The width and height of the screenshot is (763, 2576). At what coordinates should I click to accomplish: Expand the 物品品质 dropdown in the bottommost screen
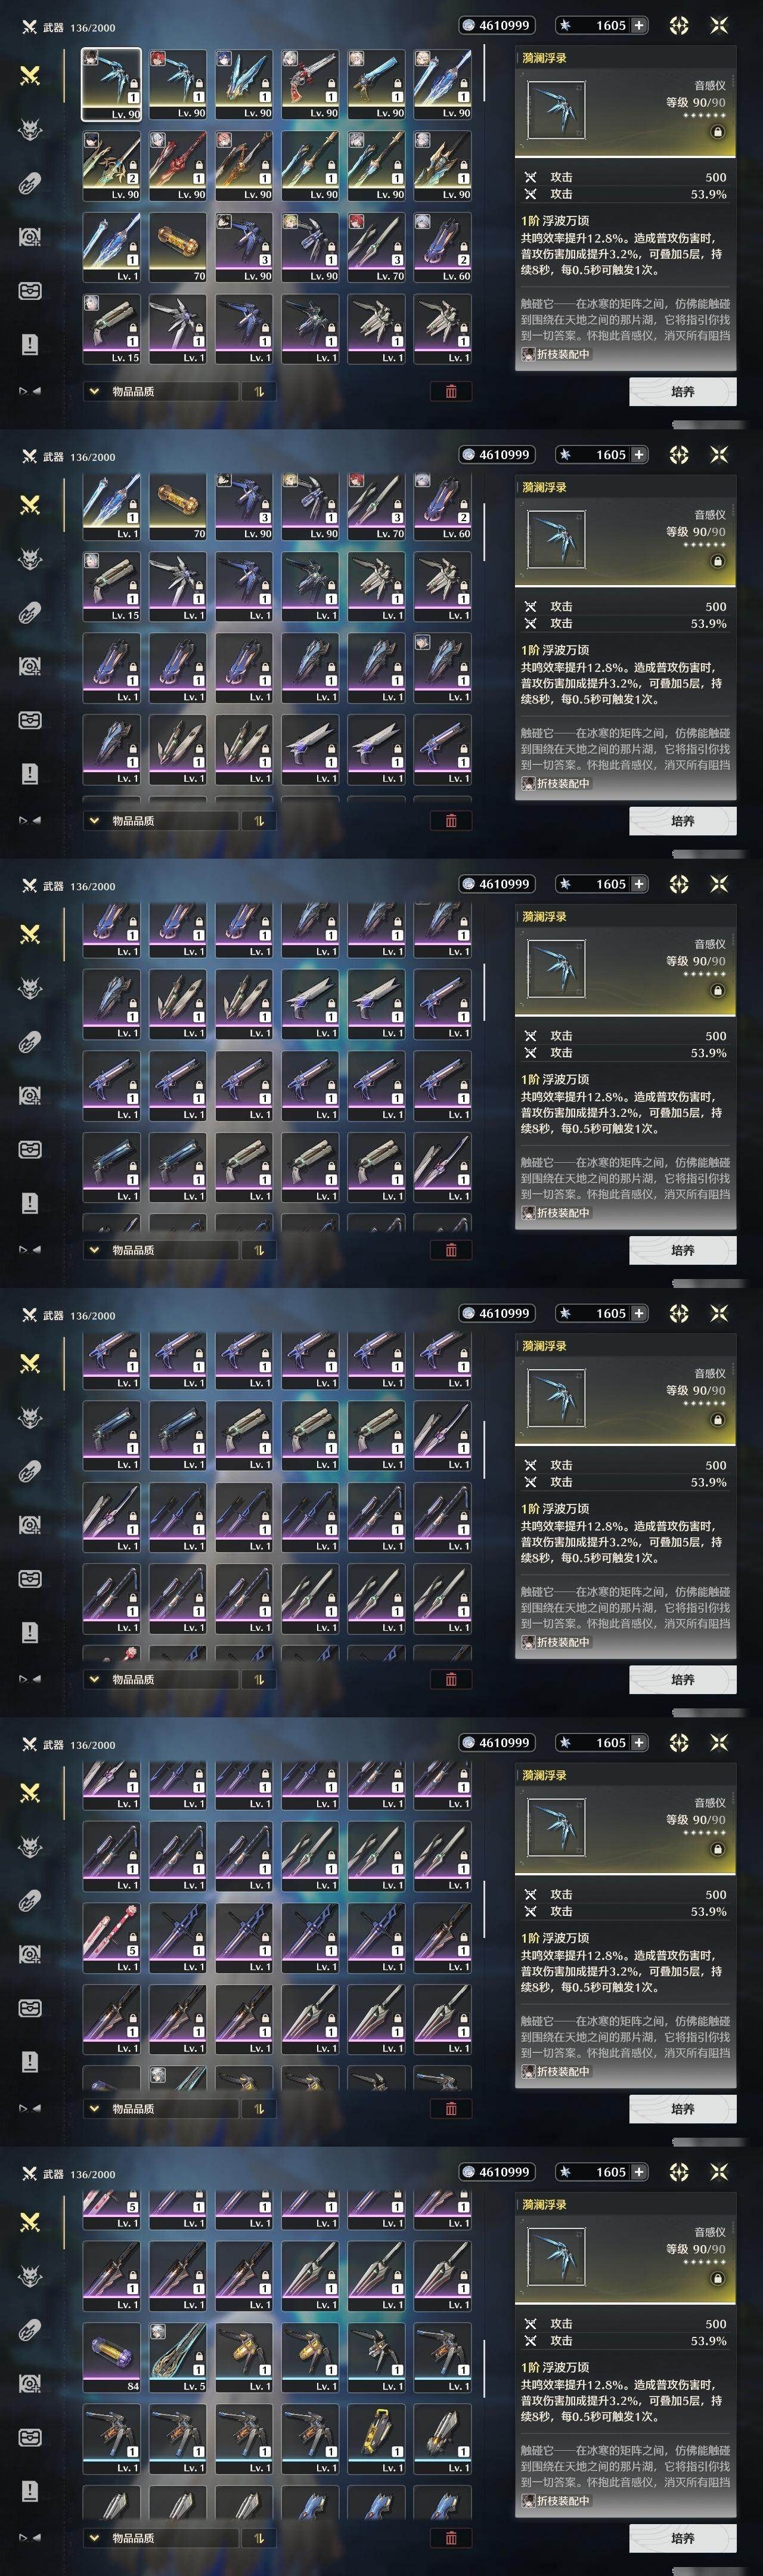coord(161,2537)
